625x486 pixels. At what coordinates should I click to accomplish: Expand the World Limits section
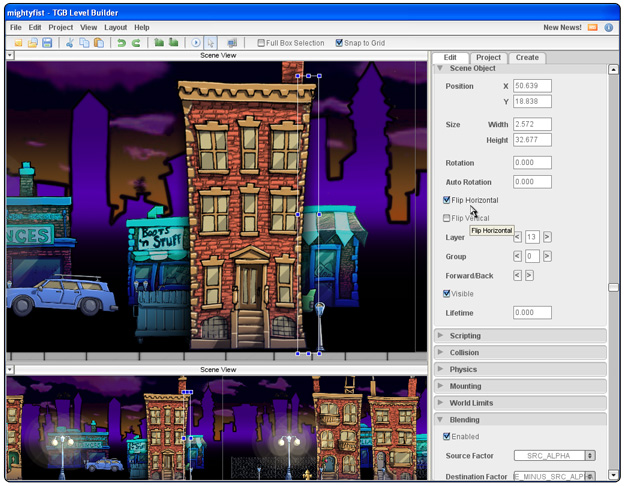click(440, 402)
